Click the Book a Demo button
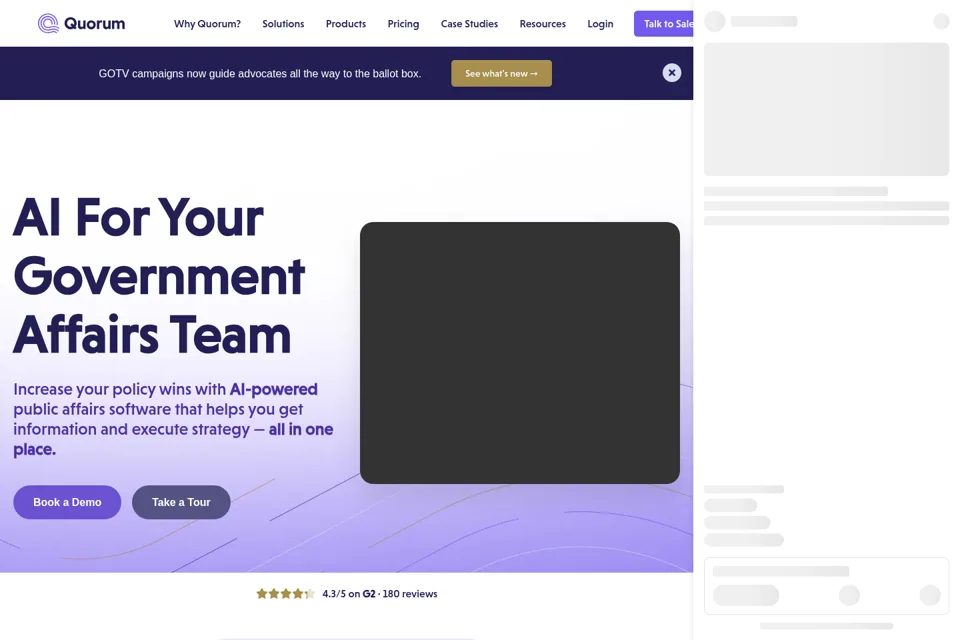 [x=67, y=502]
